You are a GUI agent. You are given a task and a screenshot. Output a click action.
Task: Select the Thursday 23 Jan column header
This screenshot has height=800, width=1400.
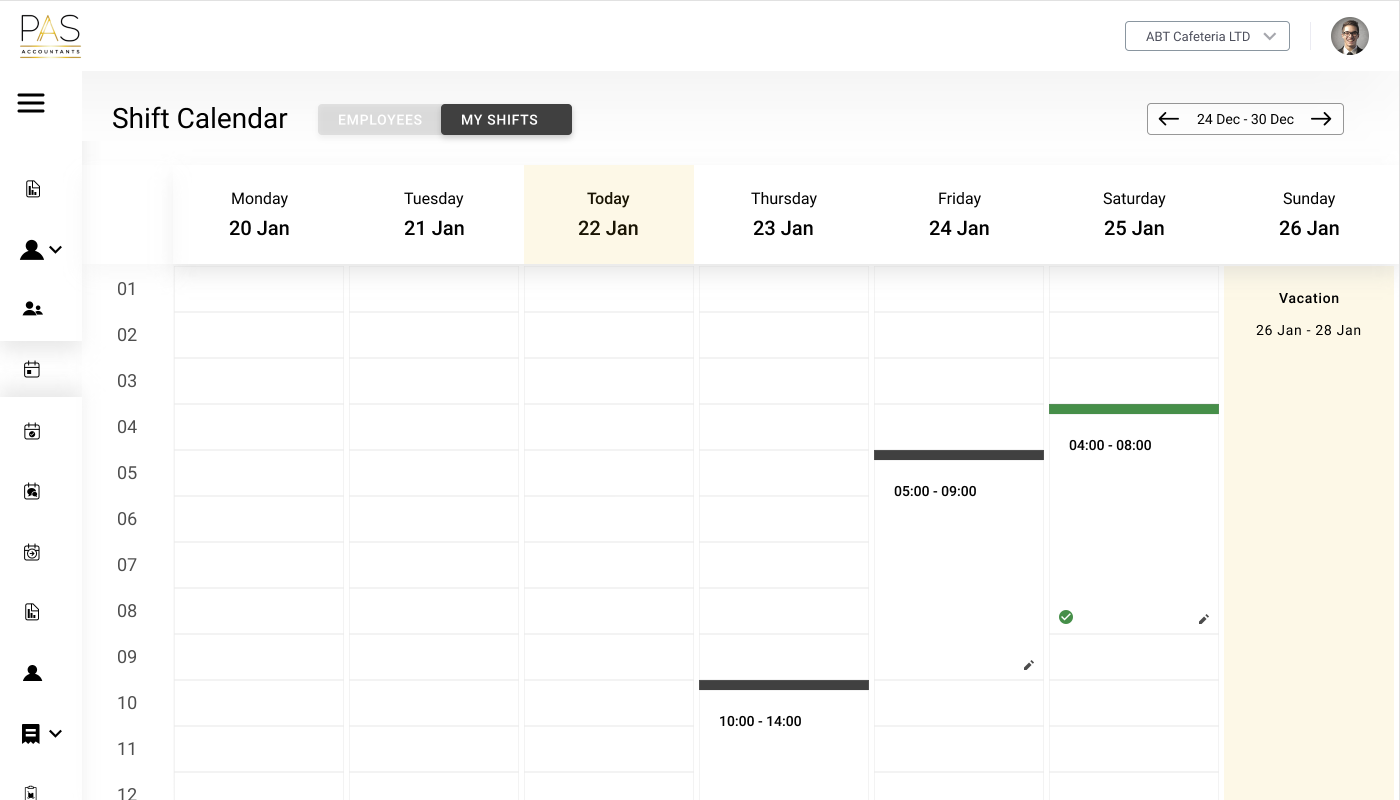[783, 214]
